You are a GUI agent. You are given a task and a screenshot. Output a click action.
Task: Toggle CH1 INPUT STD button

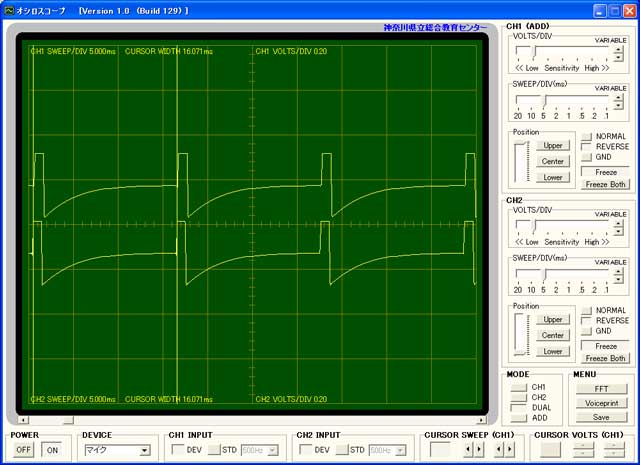click(214, 449)
